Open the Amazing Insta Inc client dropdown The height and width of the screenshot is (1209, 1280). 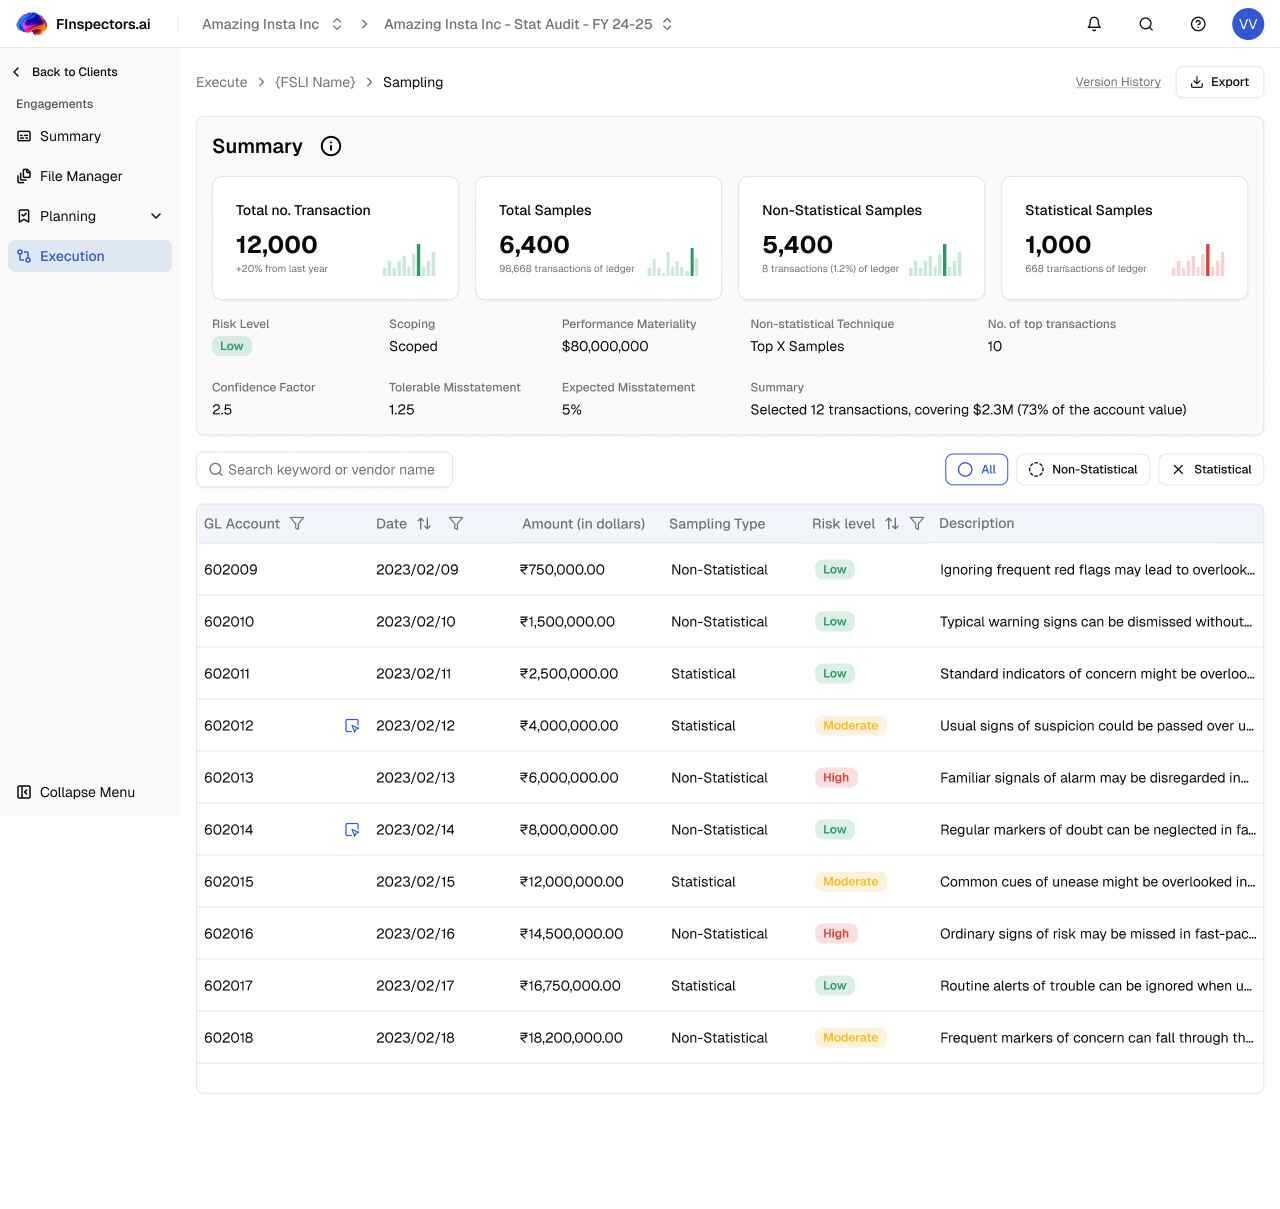tap(272, 24)
